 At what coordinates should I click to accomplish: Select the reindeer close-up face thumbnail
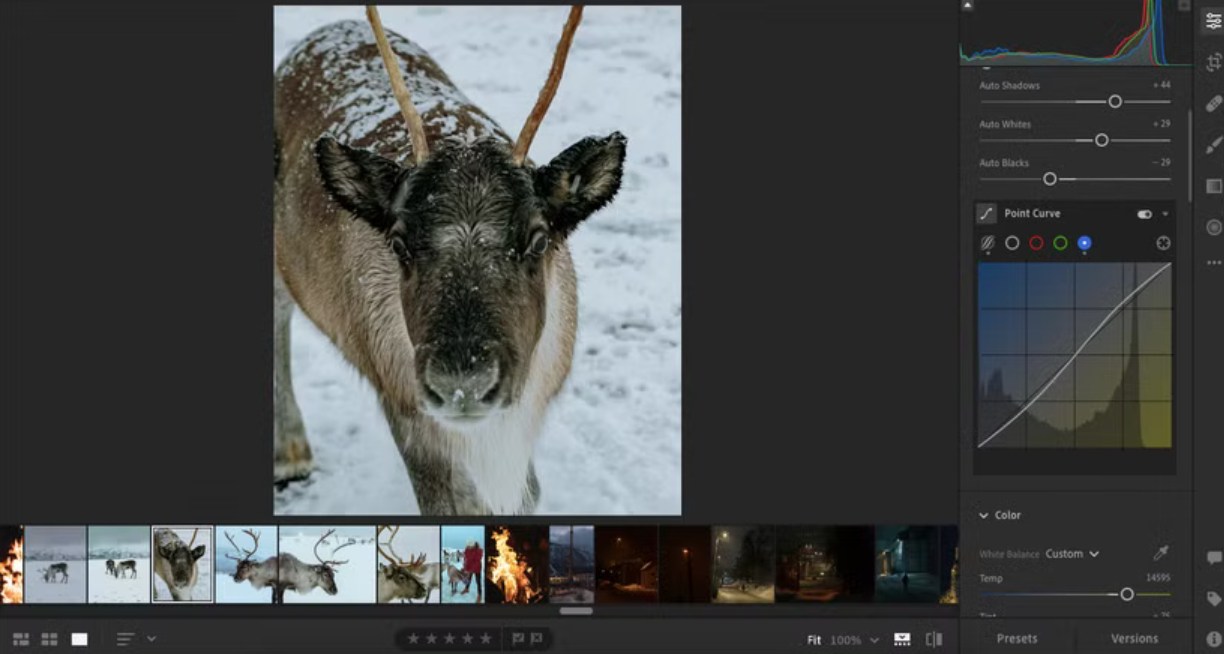tap(182, 565)
